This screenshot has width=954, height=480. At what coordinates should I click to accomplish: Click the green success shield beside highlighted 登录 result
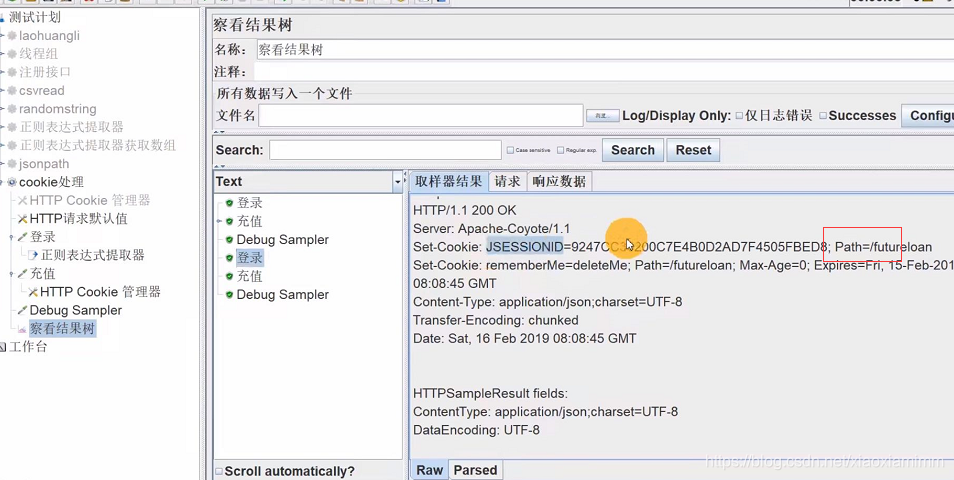pos(229,258)
